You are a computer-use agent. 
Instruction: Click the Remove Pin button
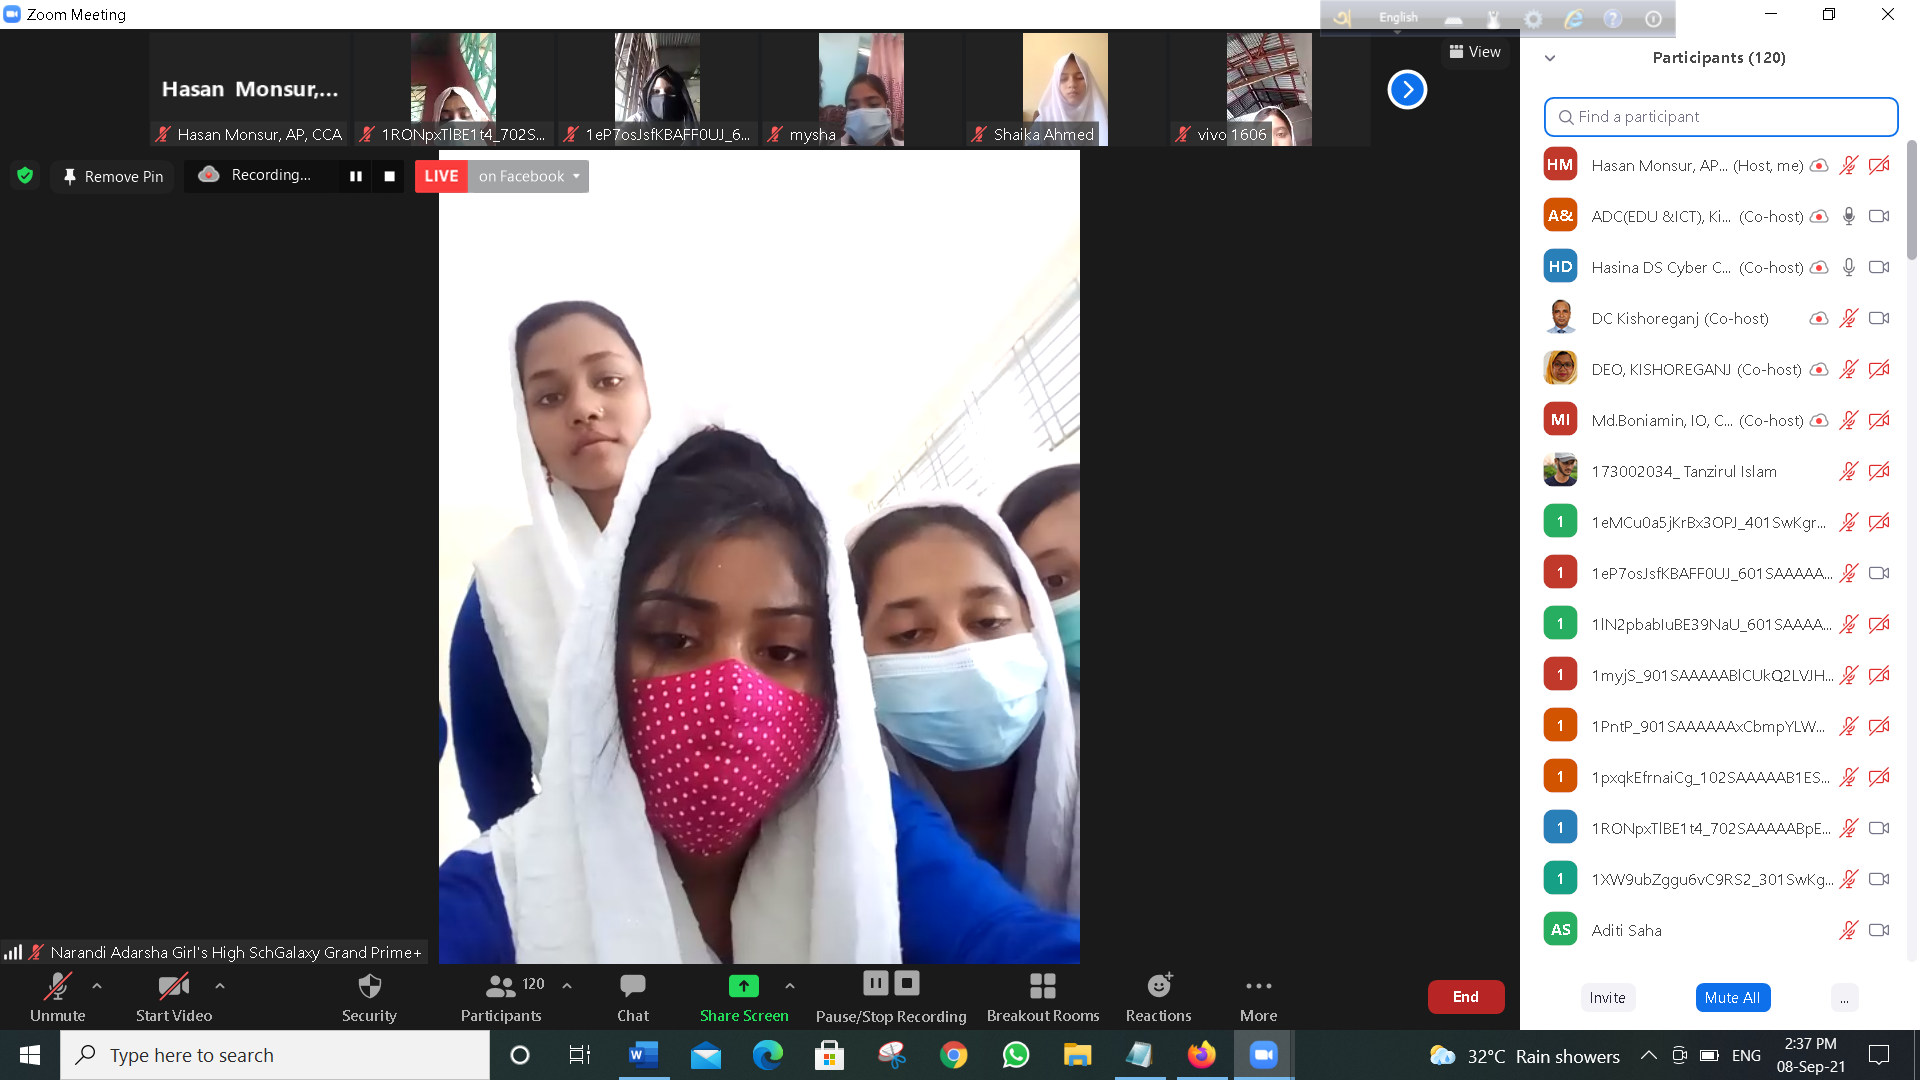[113, 176]
